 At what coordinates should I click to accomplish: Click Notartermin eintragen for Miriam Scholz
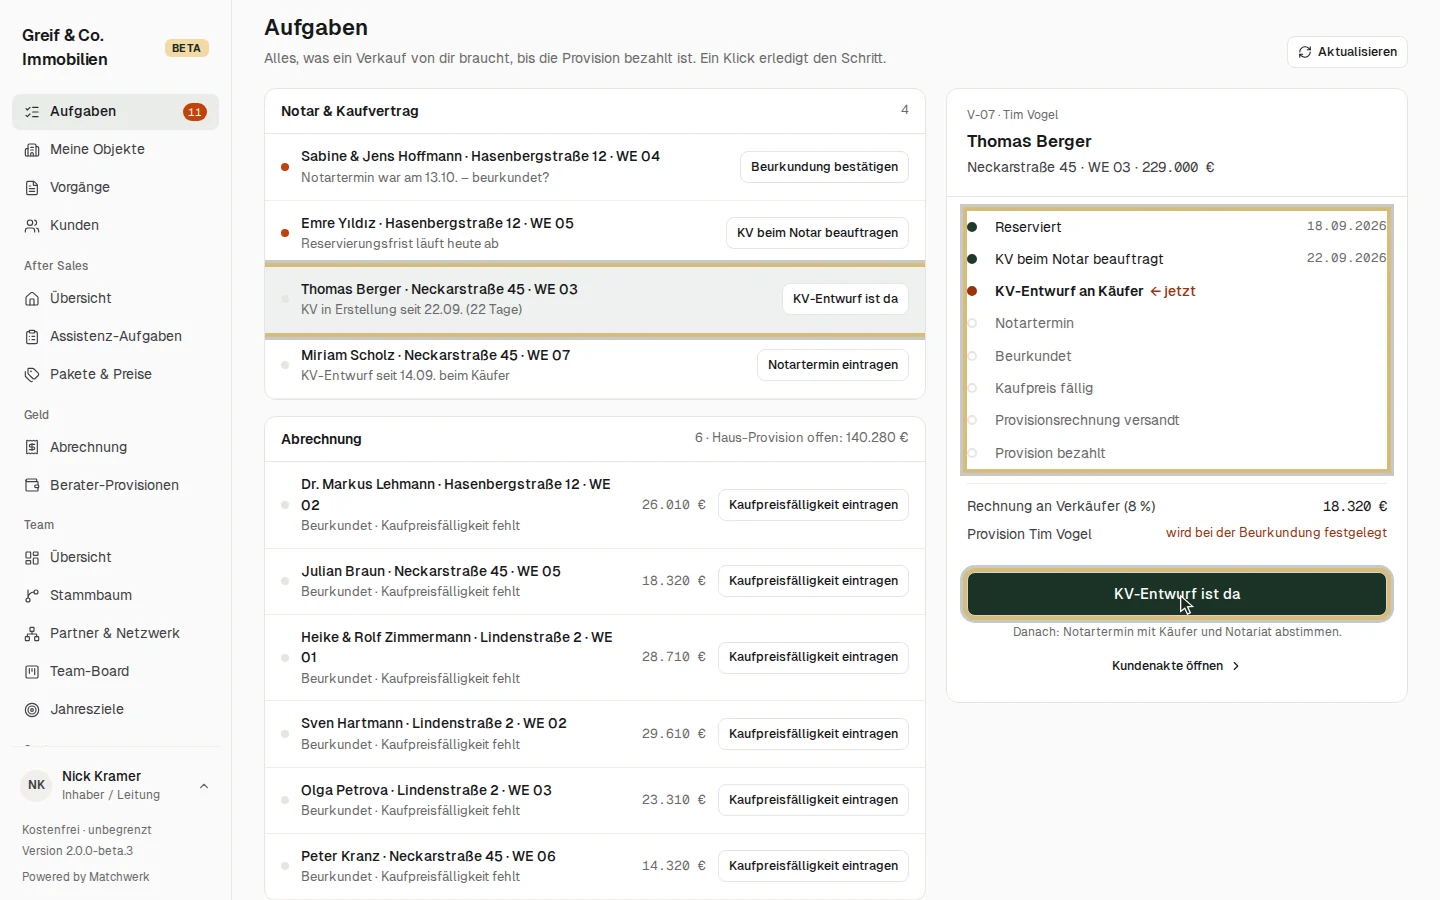[x=833, y=365]
